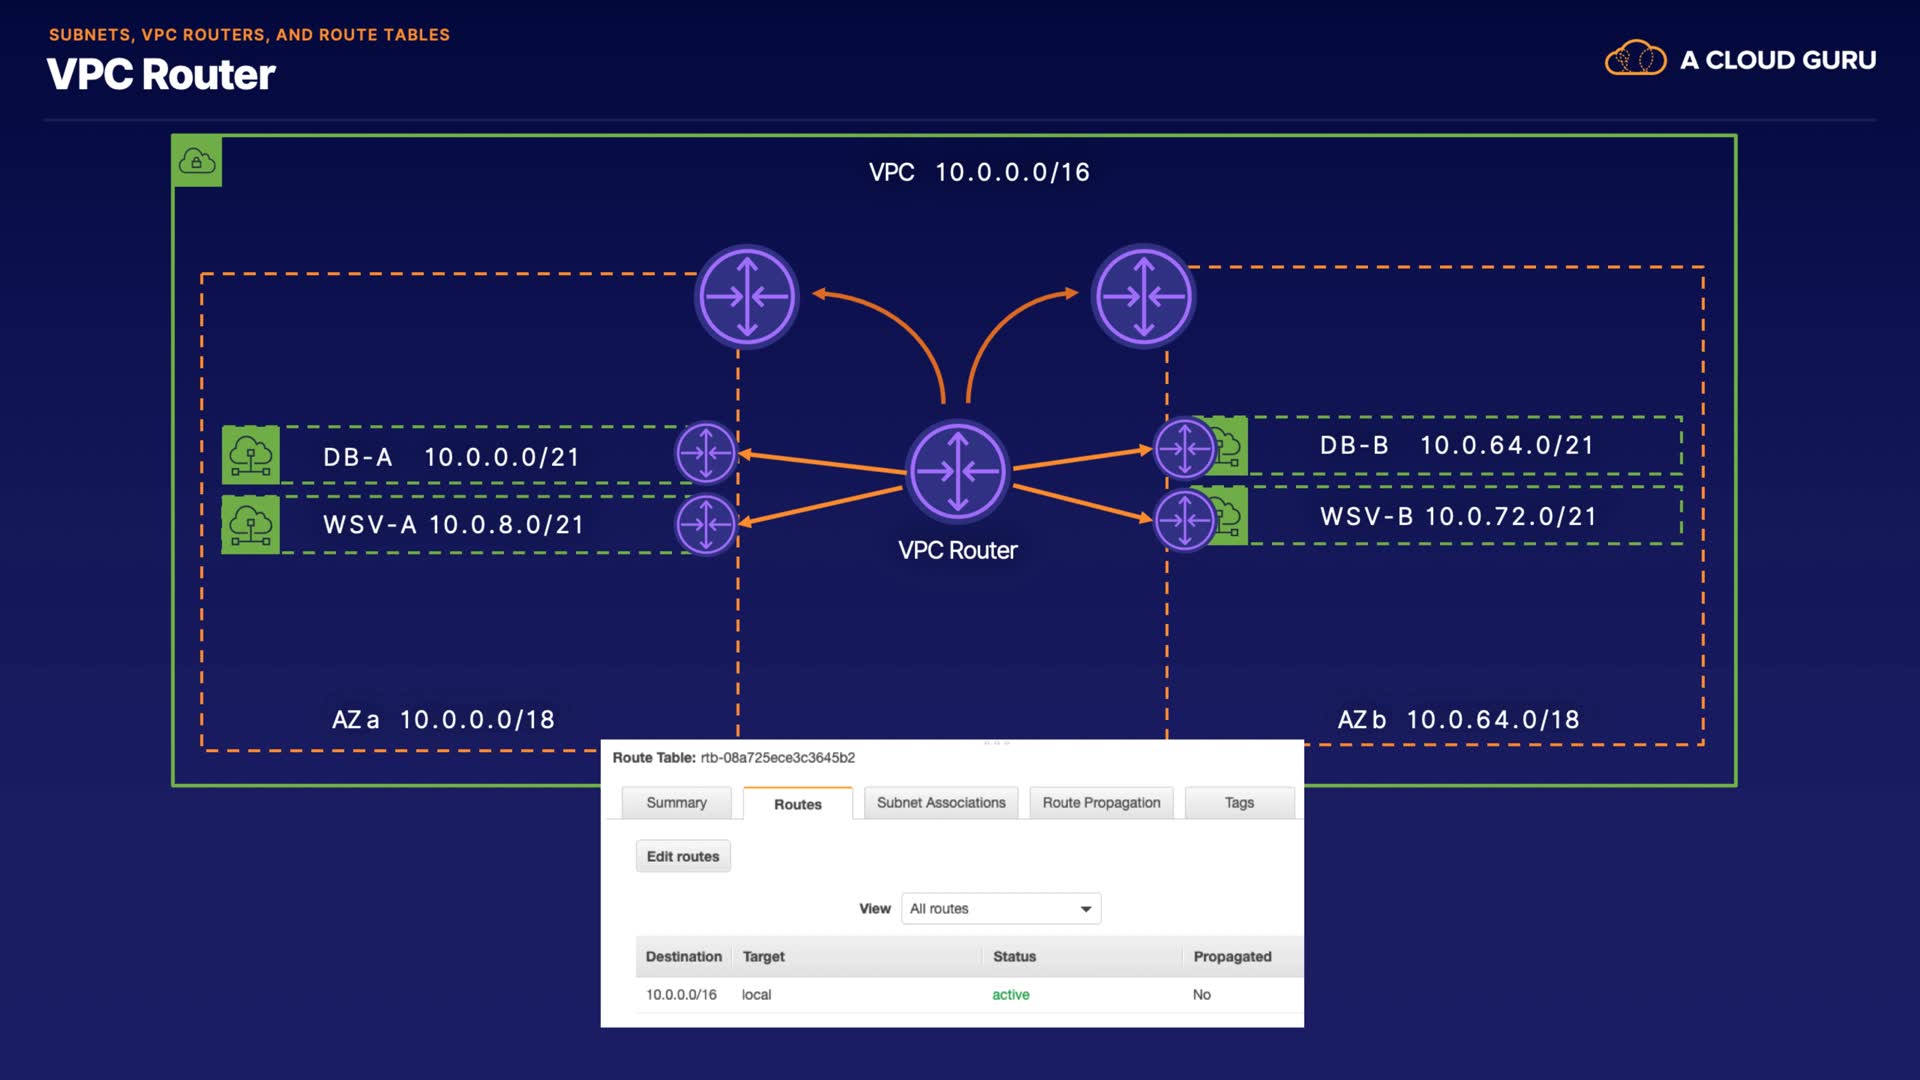The image size is (1920, 1080).
Task: Select the Route Propagation tab
Action: tap(1101, 802)
